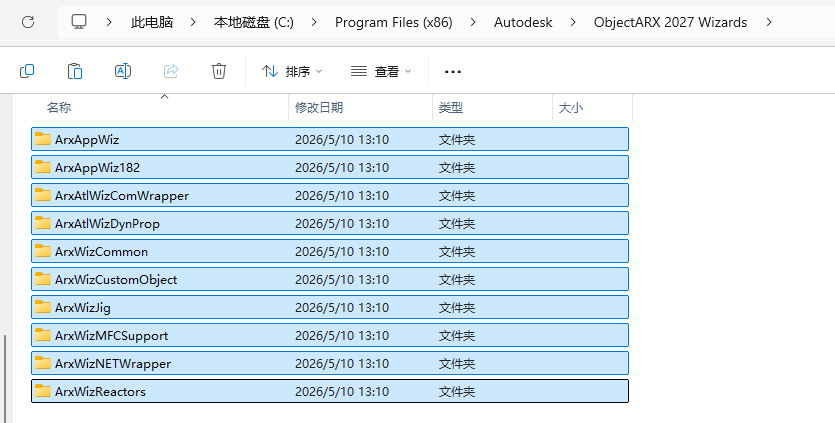Image resolution: width=835 pixels, height=423 pixels.
Task: Select the ArxAppWiz182 folder name
Action: pos(97,167)
